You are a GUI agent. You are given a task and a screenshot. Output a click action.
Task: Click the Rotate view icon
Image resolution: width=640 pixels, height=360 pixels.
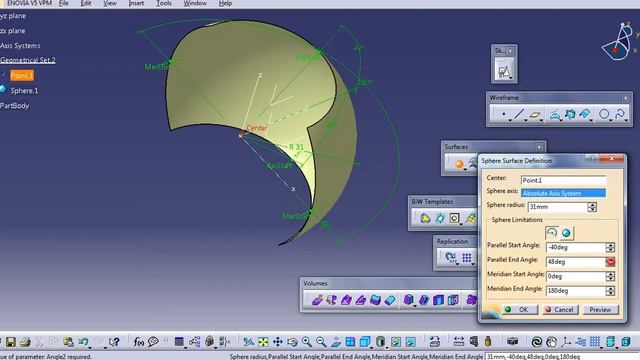click(x=292, y=342)
